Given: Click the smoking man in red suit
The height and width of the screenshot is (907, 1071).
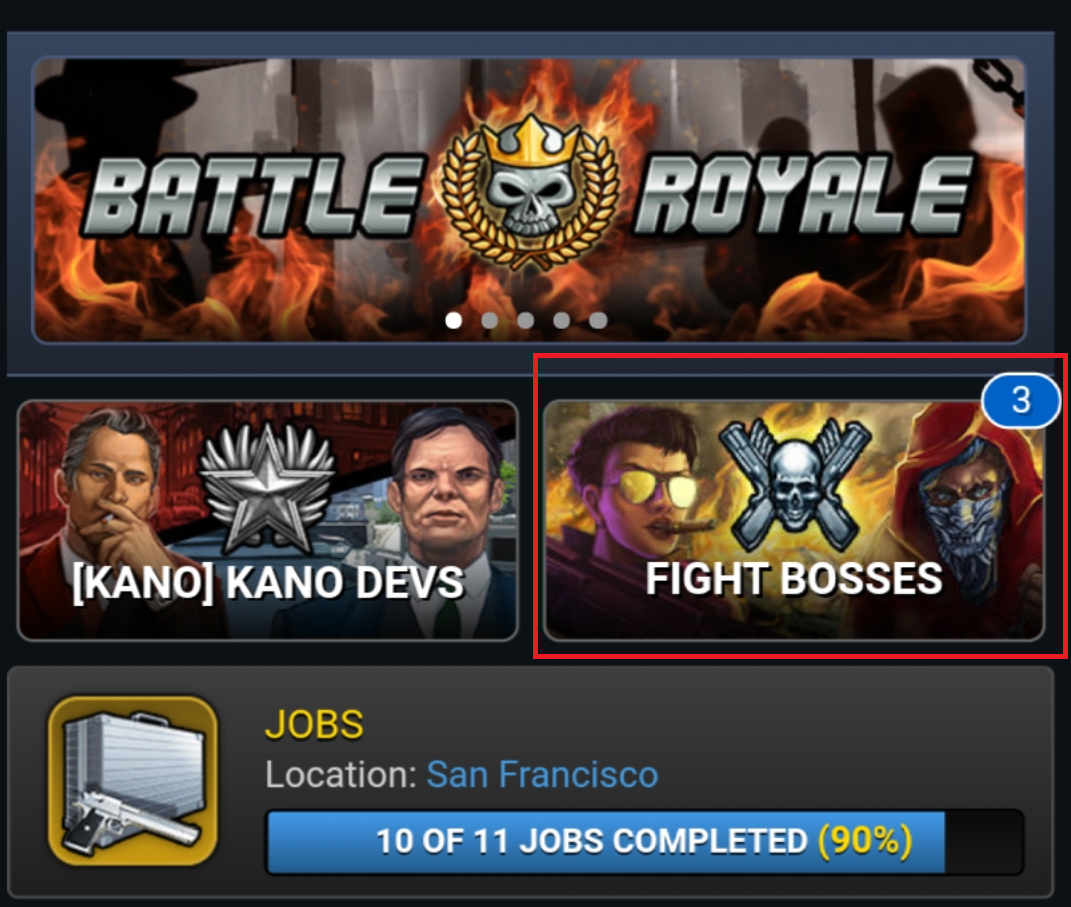Looking at the screenshot, I should (x=113, y=519).
